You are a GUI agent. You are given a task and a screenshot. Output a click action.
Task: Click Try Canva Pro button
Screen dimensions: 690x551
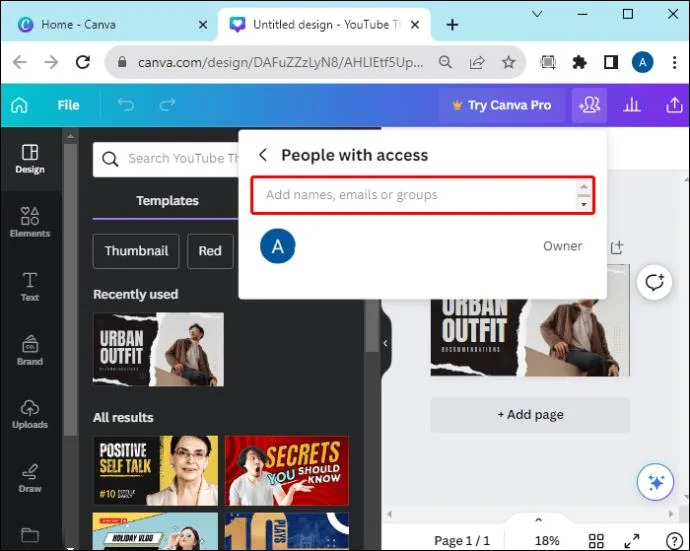502,105
